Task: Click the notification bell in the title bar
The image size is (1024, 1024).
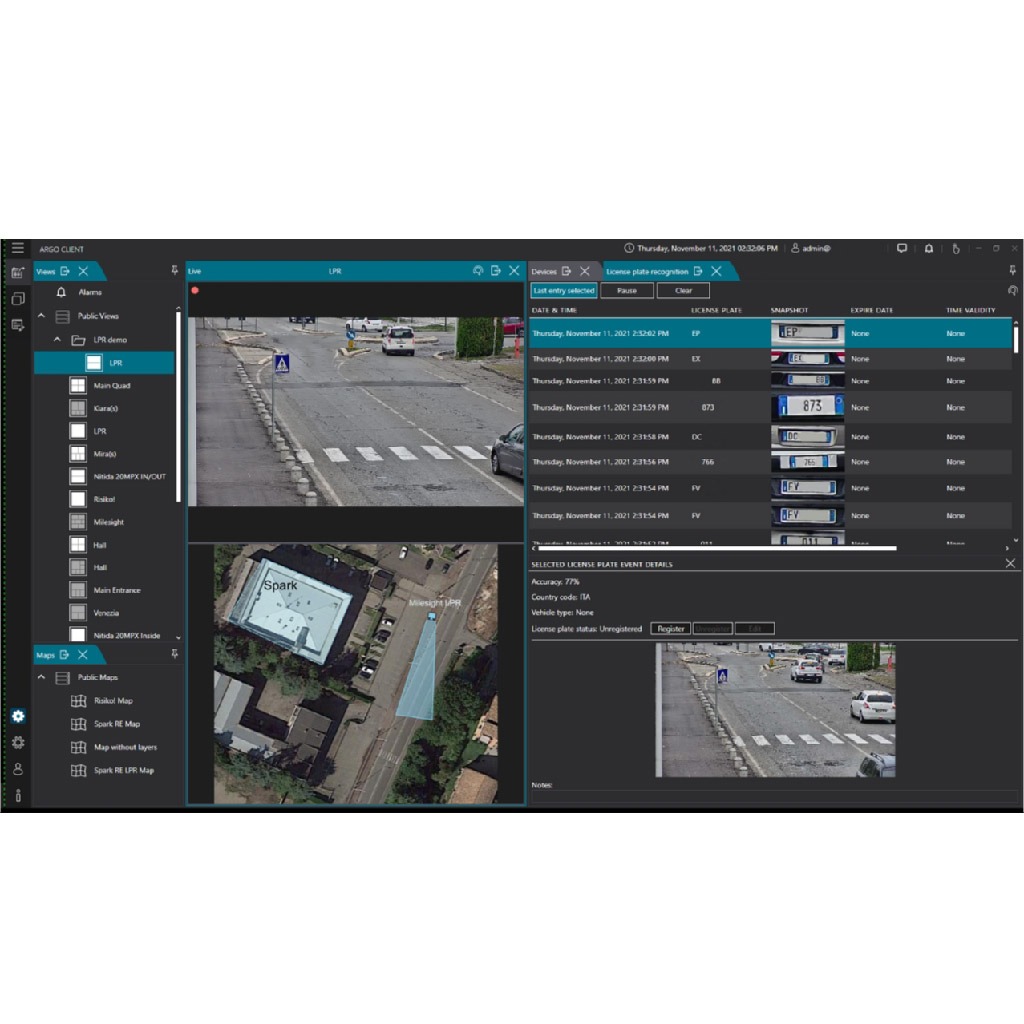Action: coord(928,248)
